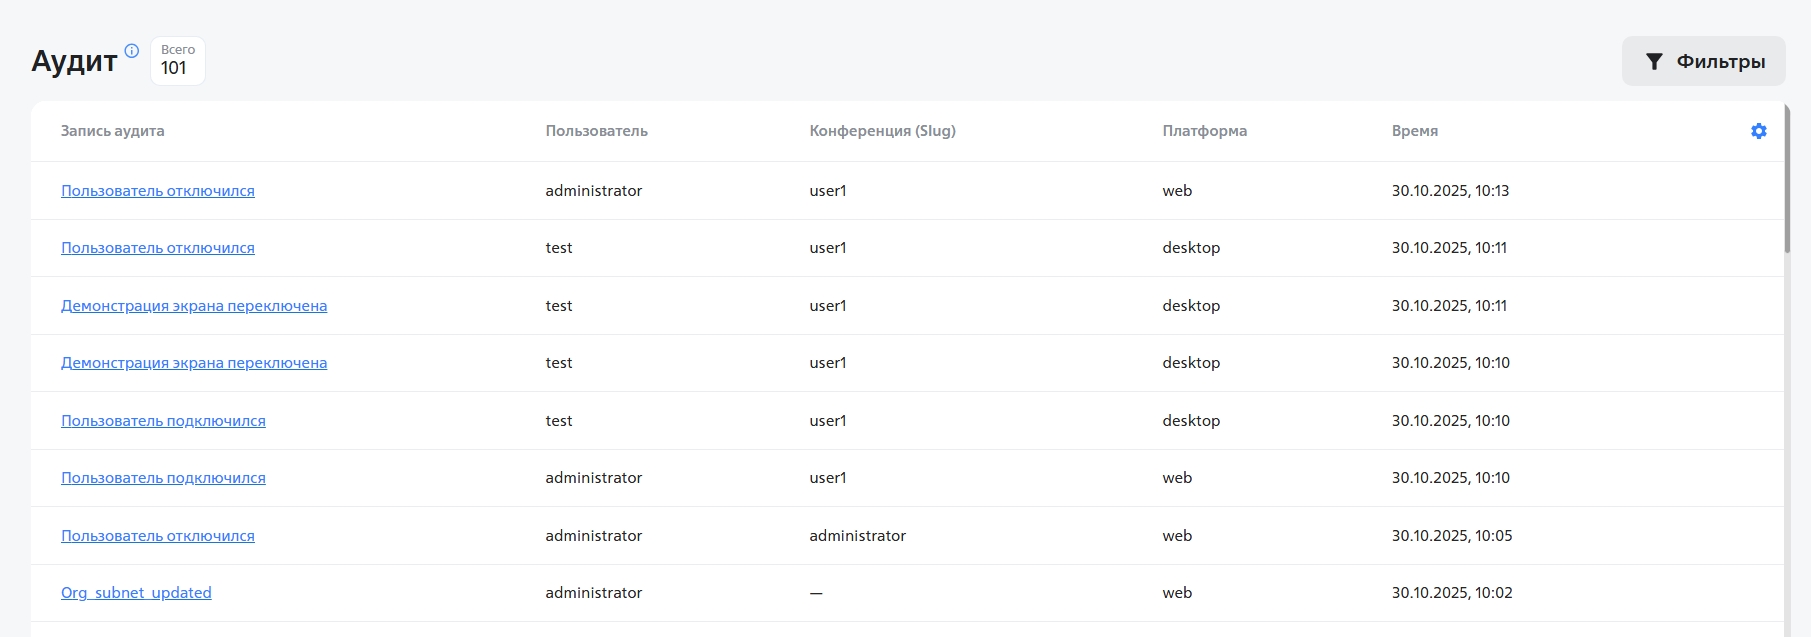The height and width of the screenshot is (637, 1811).
Task: Click the Платформа column header
Action: (x=1204, y=131)
